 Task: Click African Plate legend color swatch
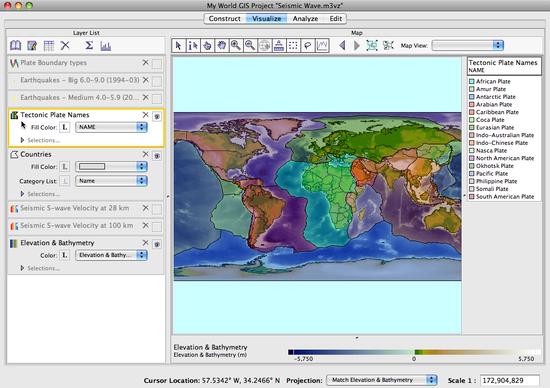pyautogui.click(x=471, y=81)
